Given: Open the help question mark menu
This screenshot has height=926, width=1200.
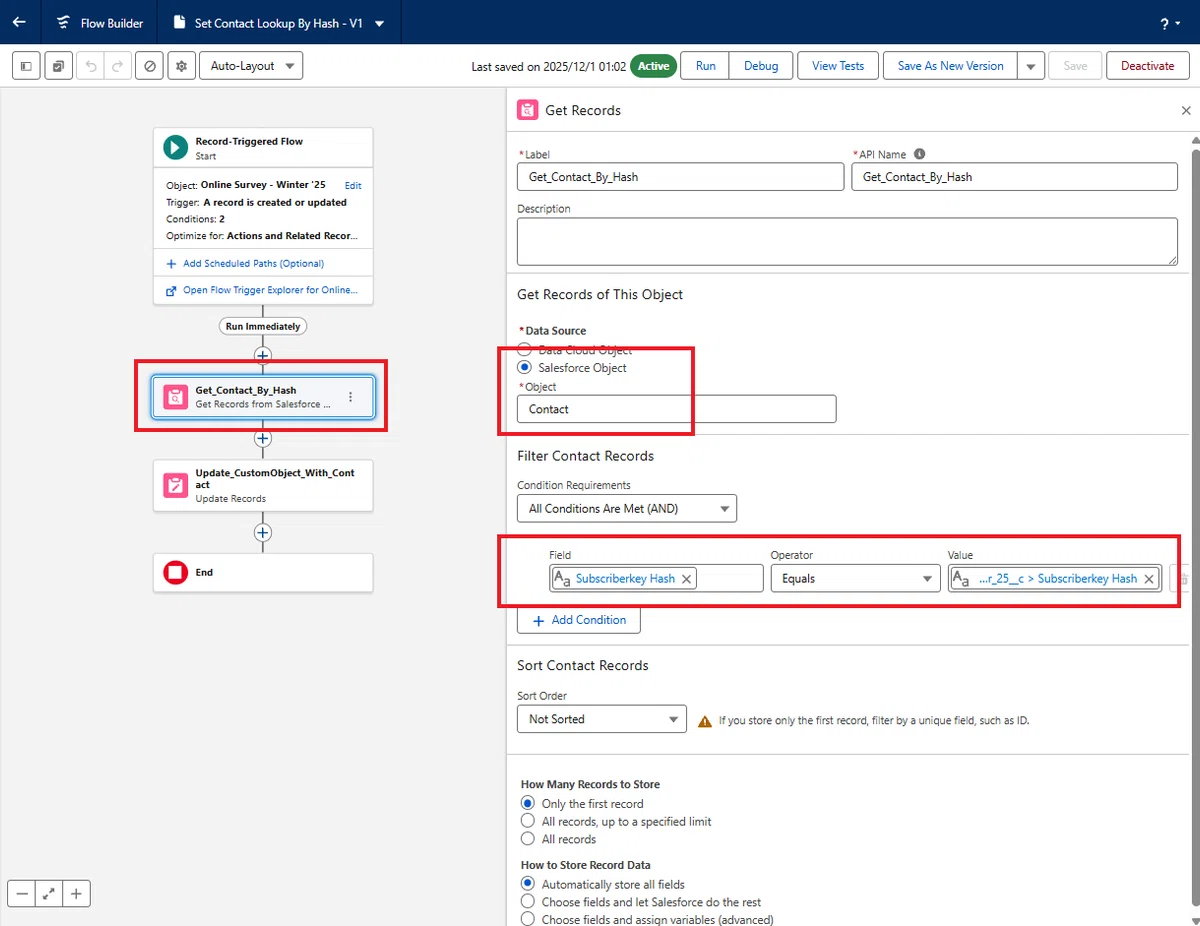Looking at the screenshot, I should (x=1169, y=24).
